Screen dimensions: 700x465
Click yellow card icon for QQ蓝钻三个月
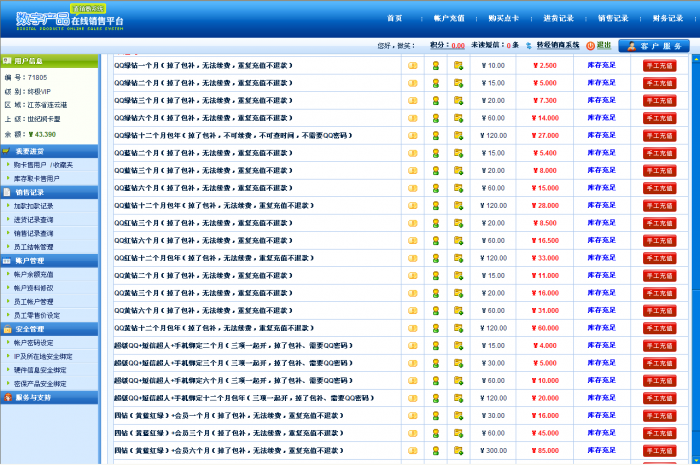pos(412,170)
